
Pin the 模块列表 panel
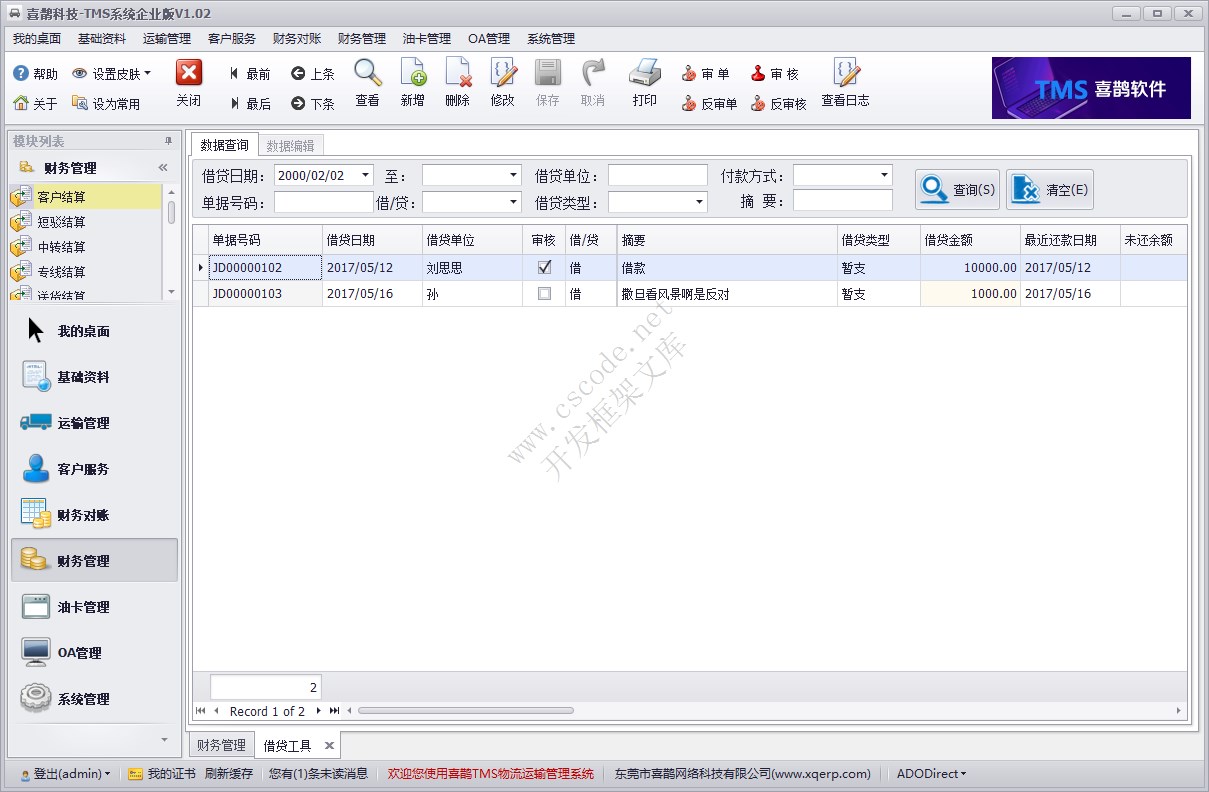click(x=168, y=141)
